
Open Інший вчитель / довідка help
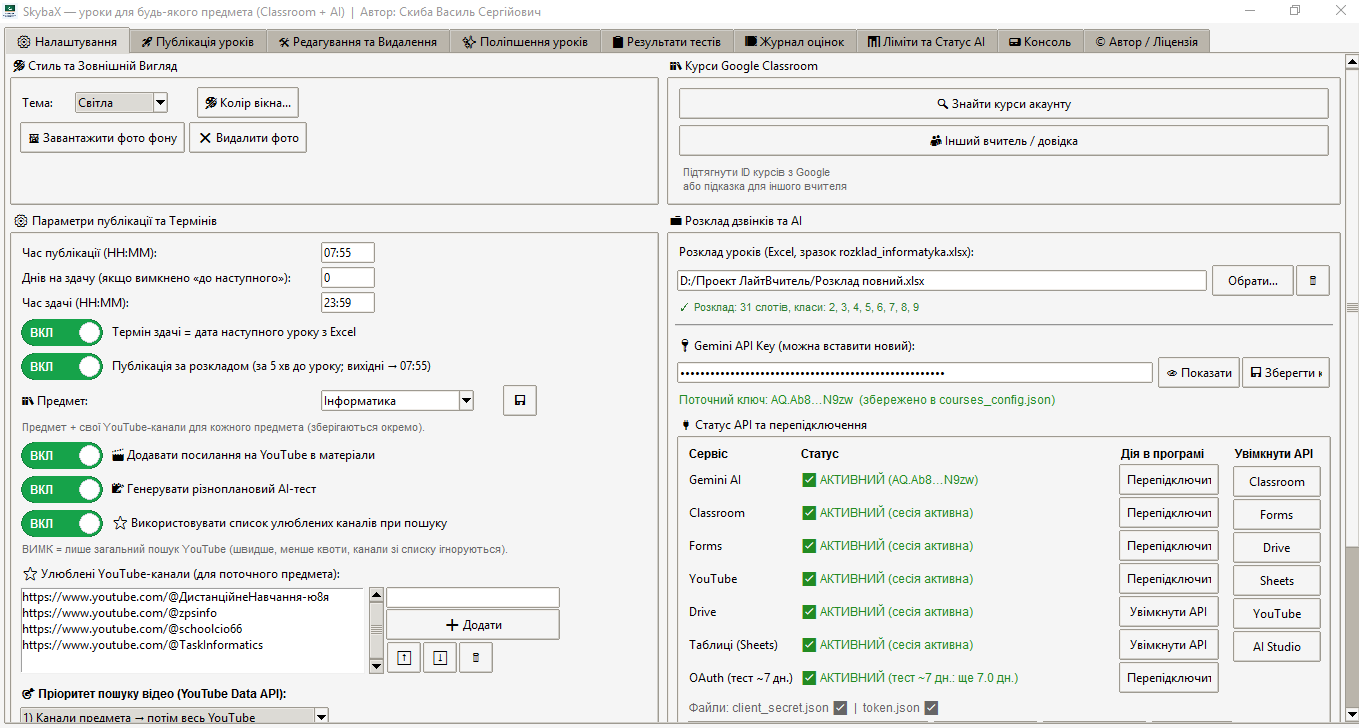click(1004, 141)
